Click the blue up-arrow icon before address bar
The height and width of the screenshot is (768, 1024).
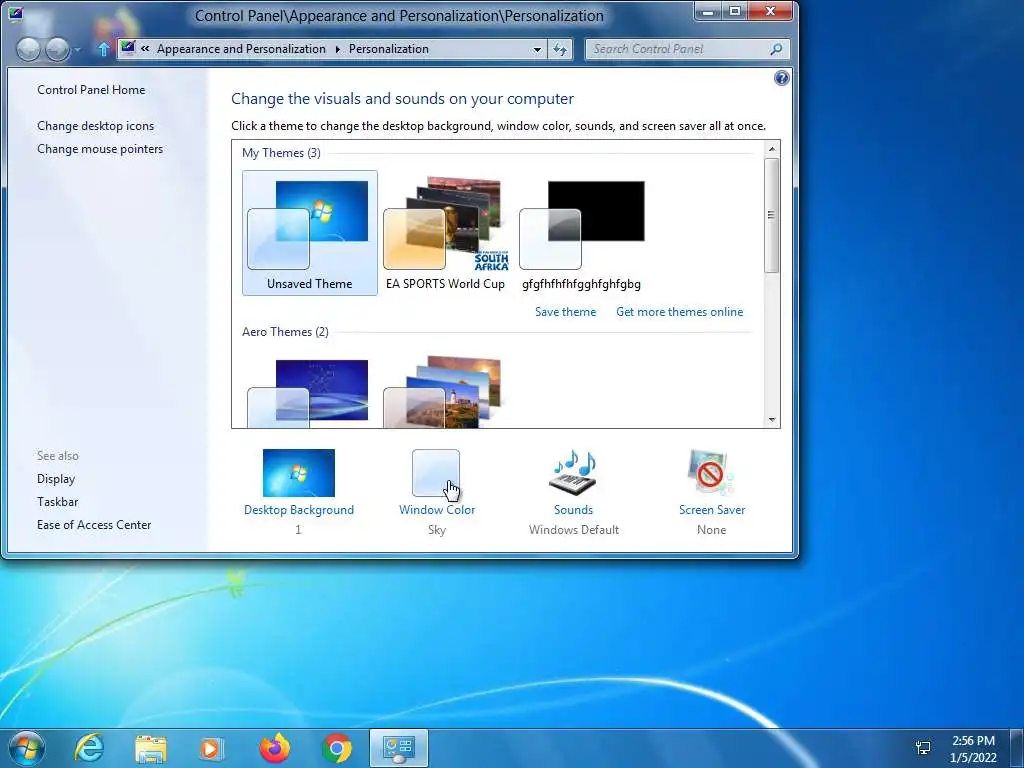103,49
